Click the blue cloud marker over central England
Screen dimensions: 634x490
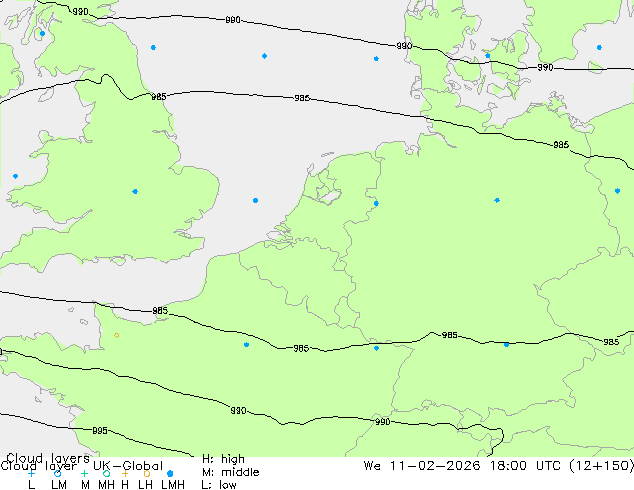(135, 191)
